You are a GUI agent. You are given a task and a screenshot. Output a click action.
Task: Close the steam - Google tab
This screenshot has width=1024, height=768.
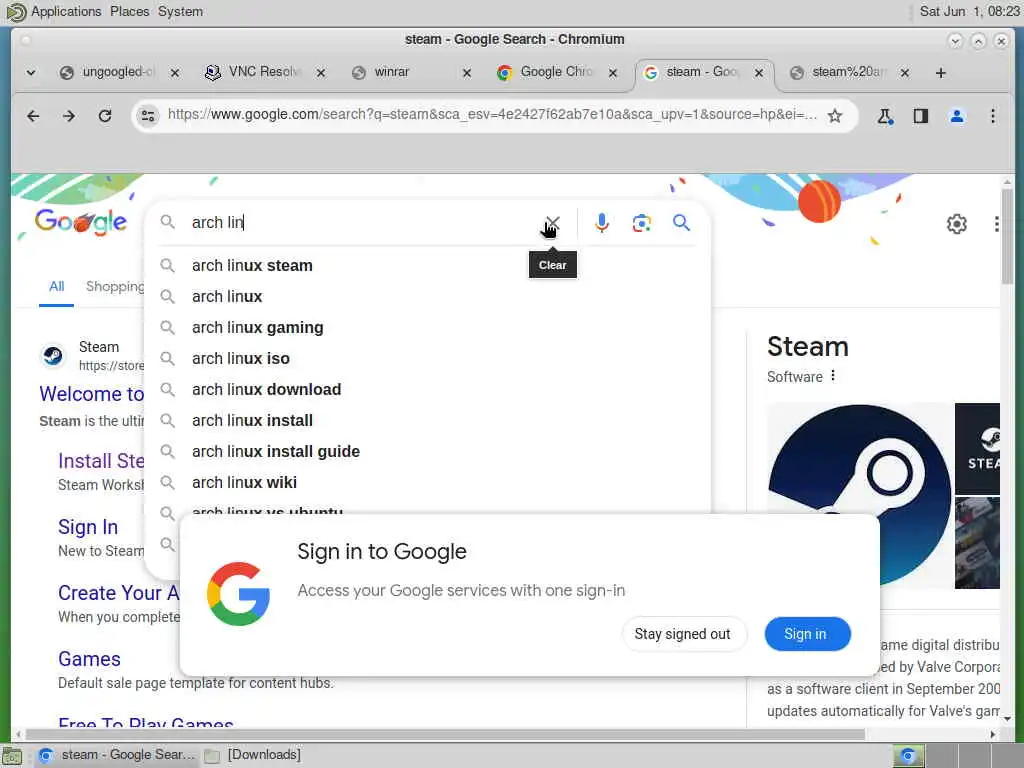[759, 72]
